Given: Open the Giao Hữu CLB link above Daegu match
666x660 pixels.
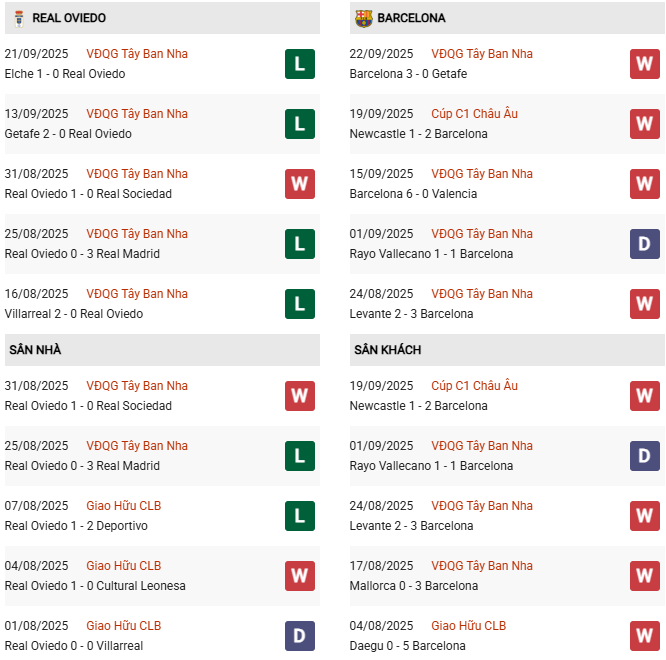Looking at the screenshot, I should (469, 626).
